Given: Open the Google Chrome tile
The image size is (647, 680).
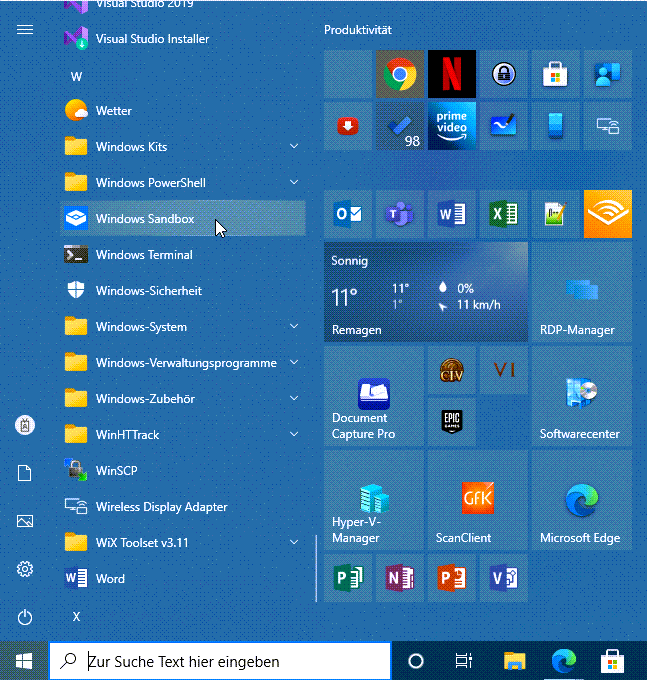Looking at the screenshot, I should click(x=400, y=74).
